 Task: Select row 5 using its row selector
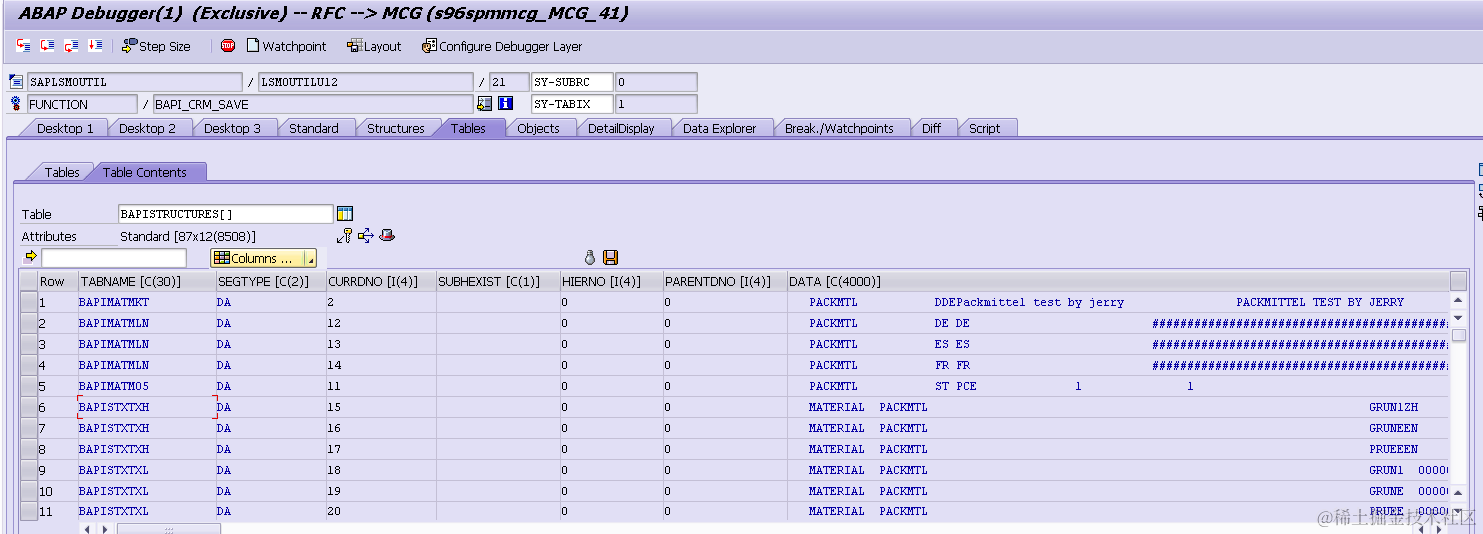[x=28, y=386]
